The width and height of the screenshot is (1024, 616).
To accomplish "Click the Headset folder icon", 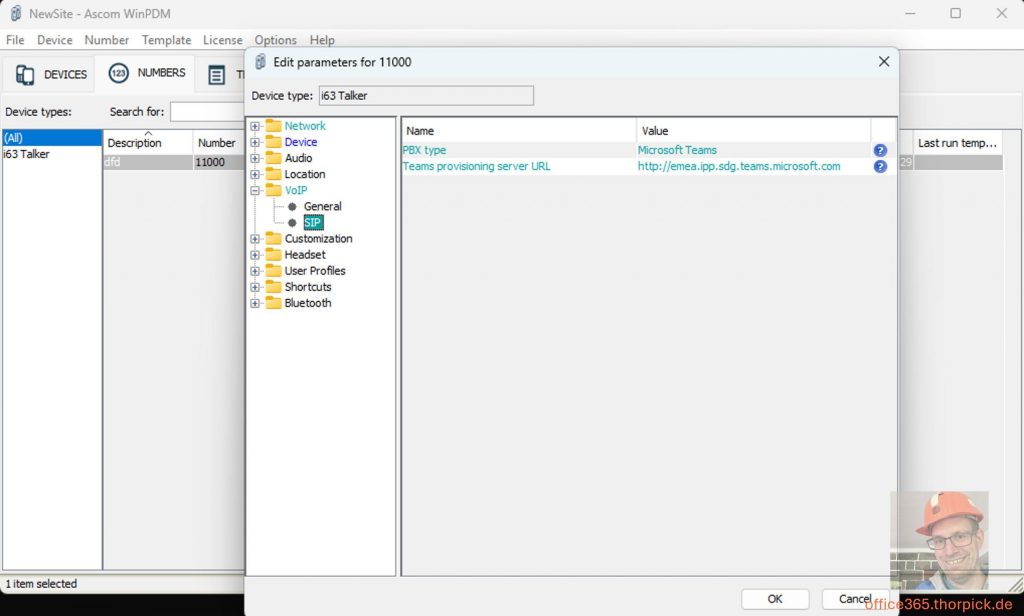I will (273, 255).
